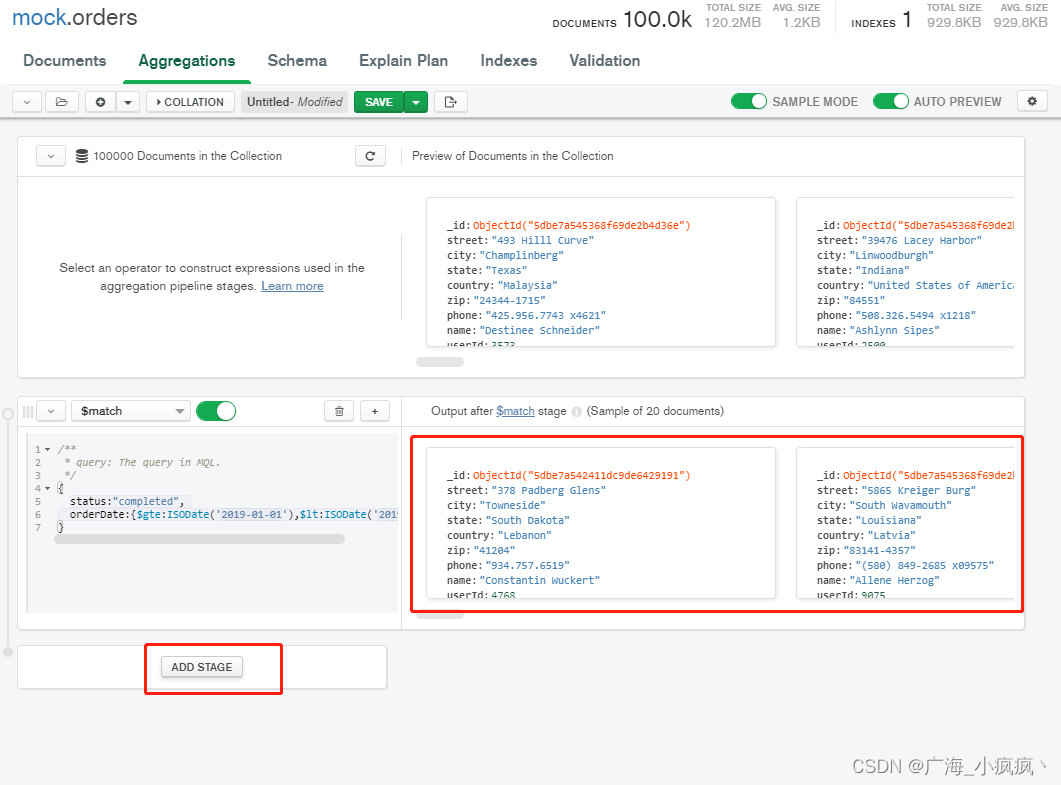The image size is (1061, 785).
Task: Click the new pipeline plus icon
Action: 100,102
